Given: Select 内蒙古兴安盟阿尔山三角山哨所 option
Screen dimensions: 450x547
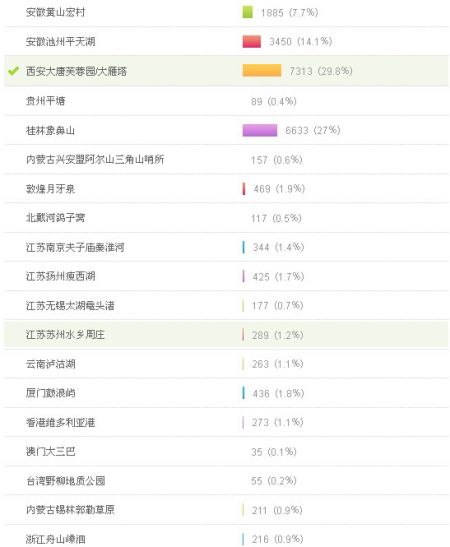Looking at the screenshot, I should (x=226, y=159).
